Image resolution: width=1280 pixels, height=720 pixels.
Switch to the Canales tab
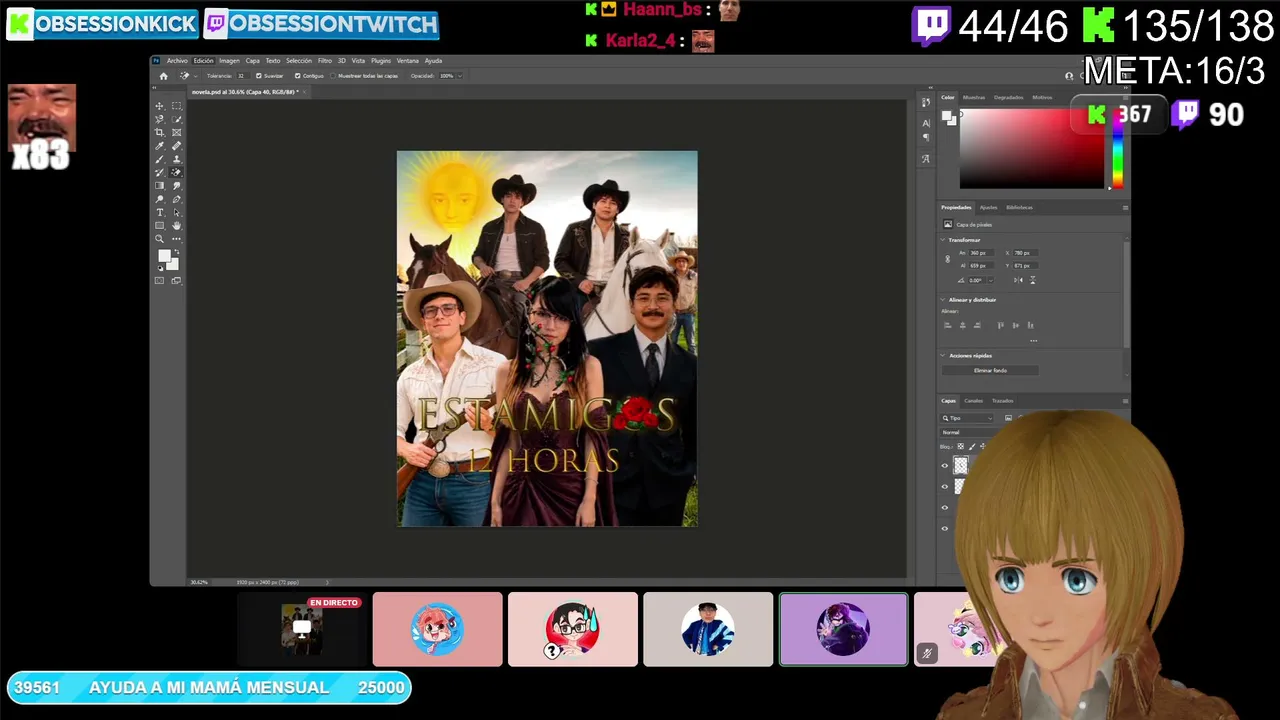pos(973,401)
